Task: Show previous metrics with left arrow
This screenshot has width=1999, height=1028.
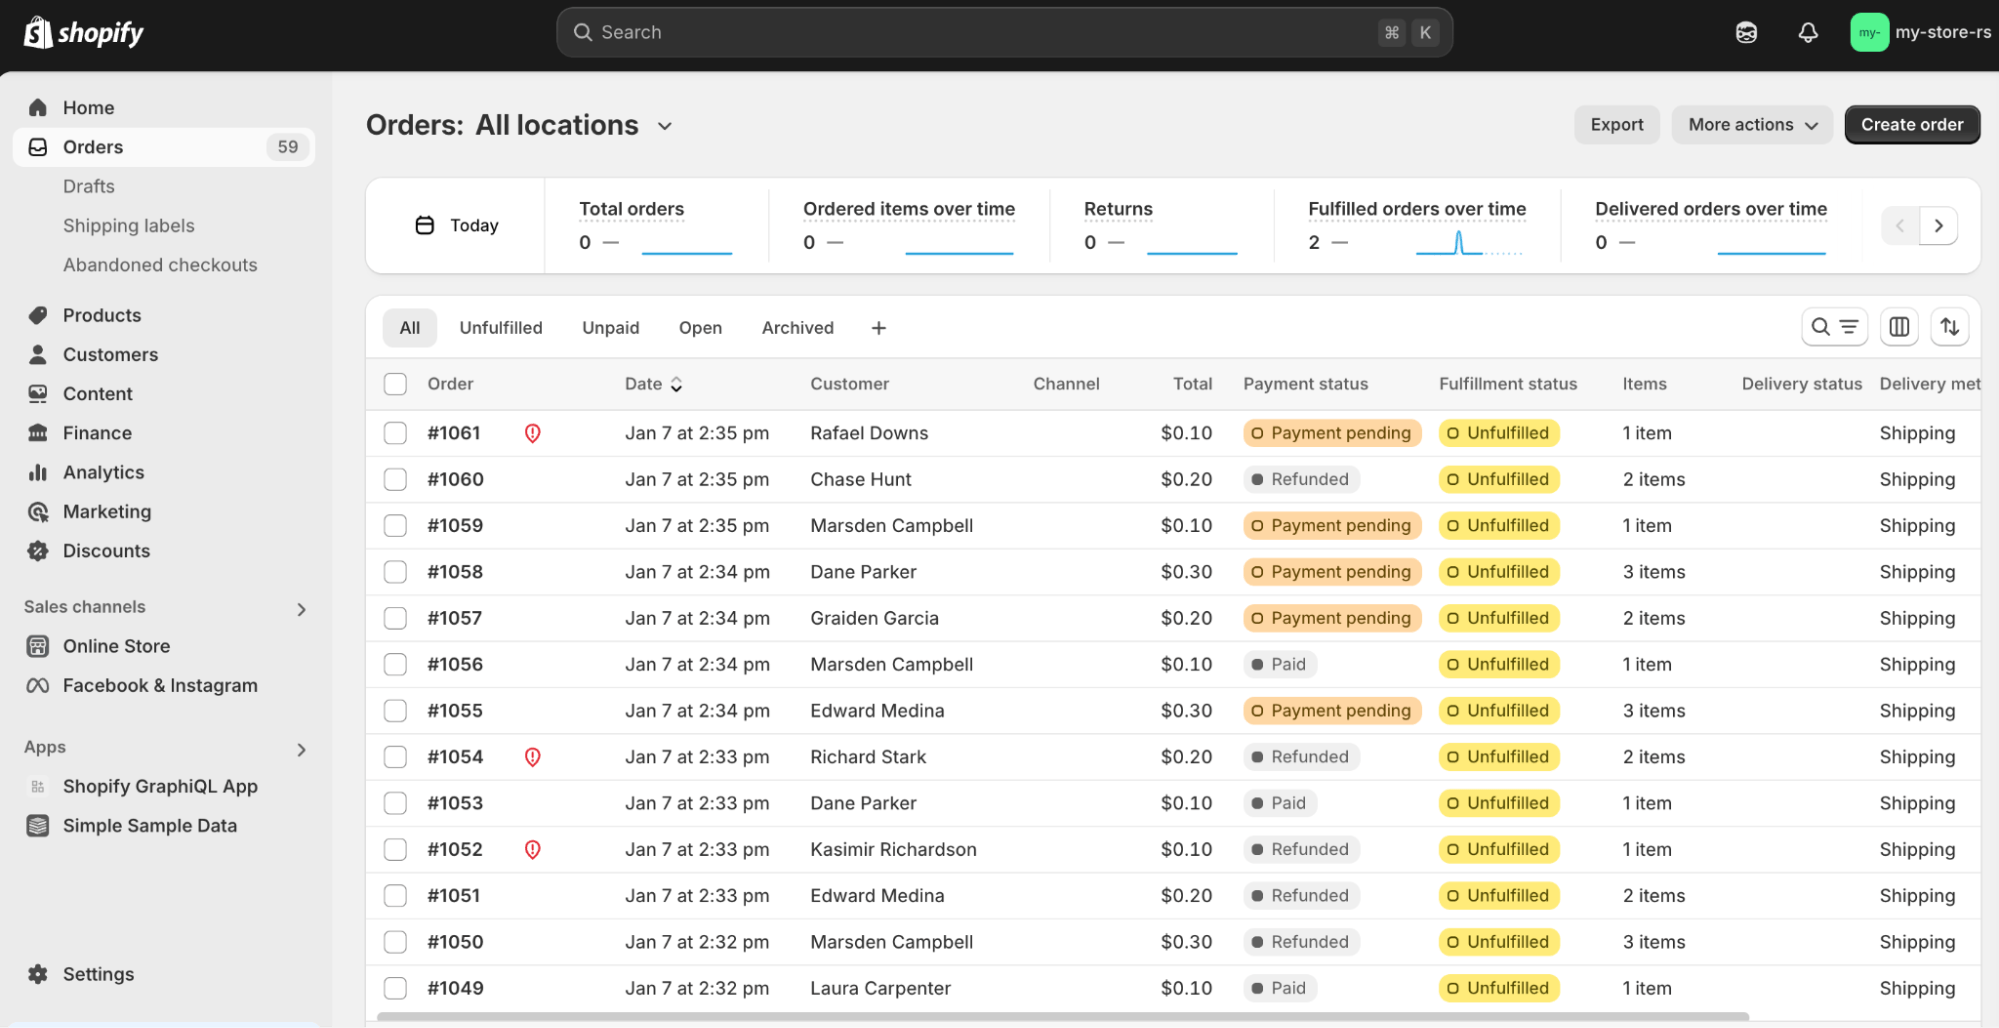Action: coord(1900,226)
